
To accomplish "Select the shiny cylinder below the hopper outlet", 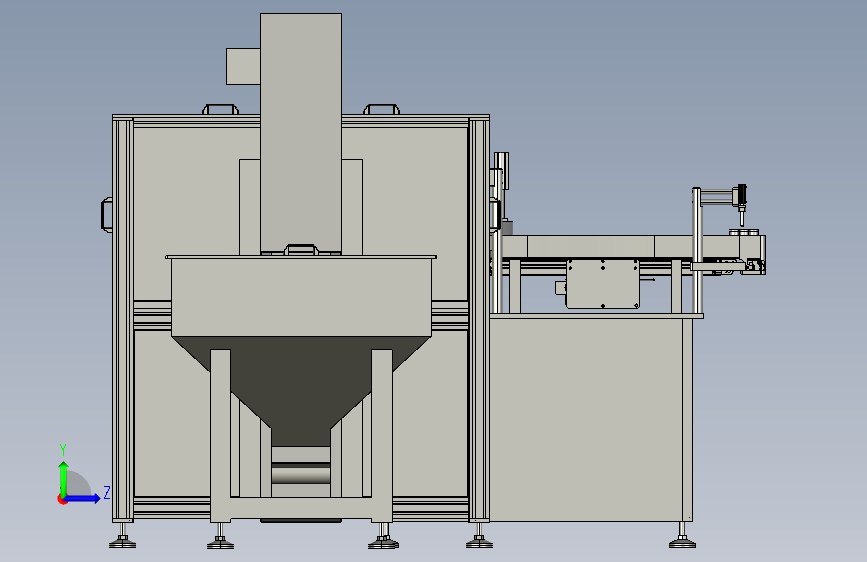I will 301,475.
